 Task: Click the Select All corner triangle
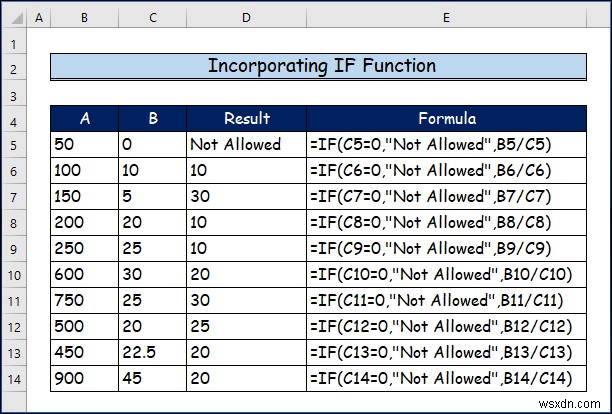pyautogui.click(x=13, y=18)
